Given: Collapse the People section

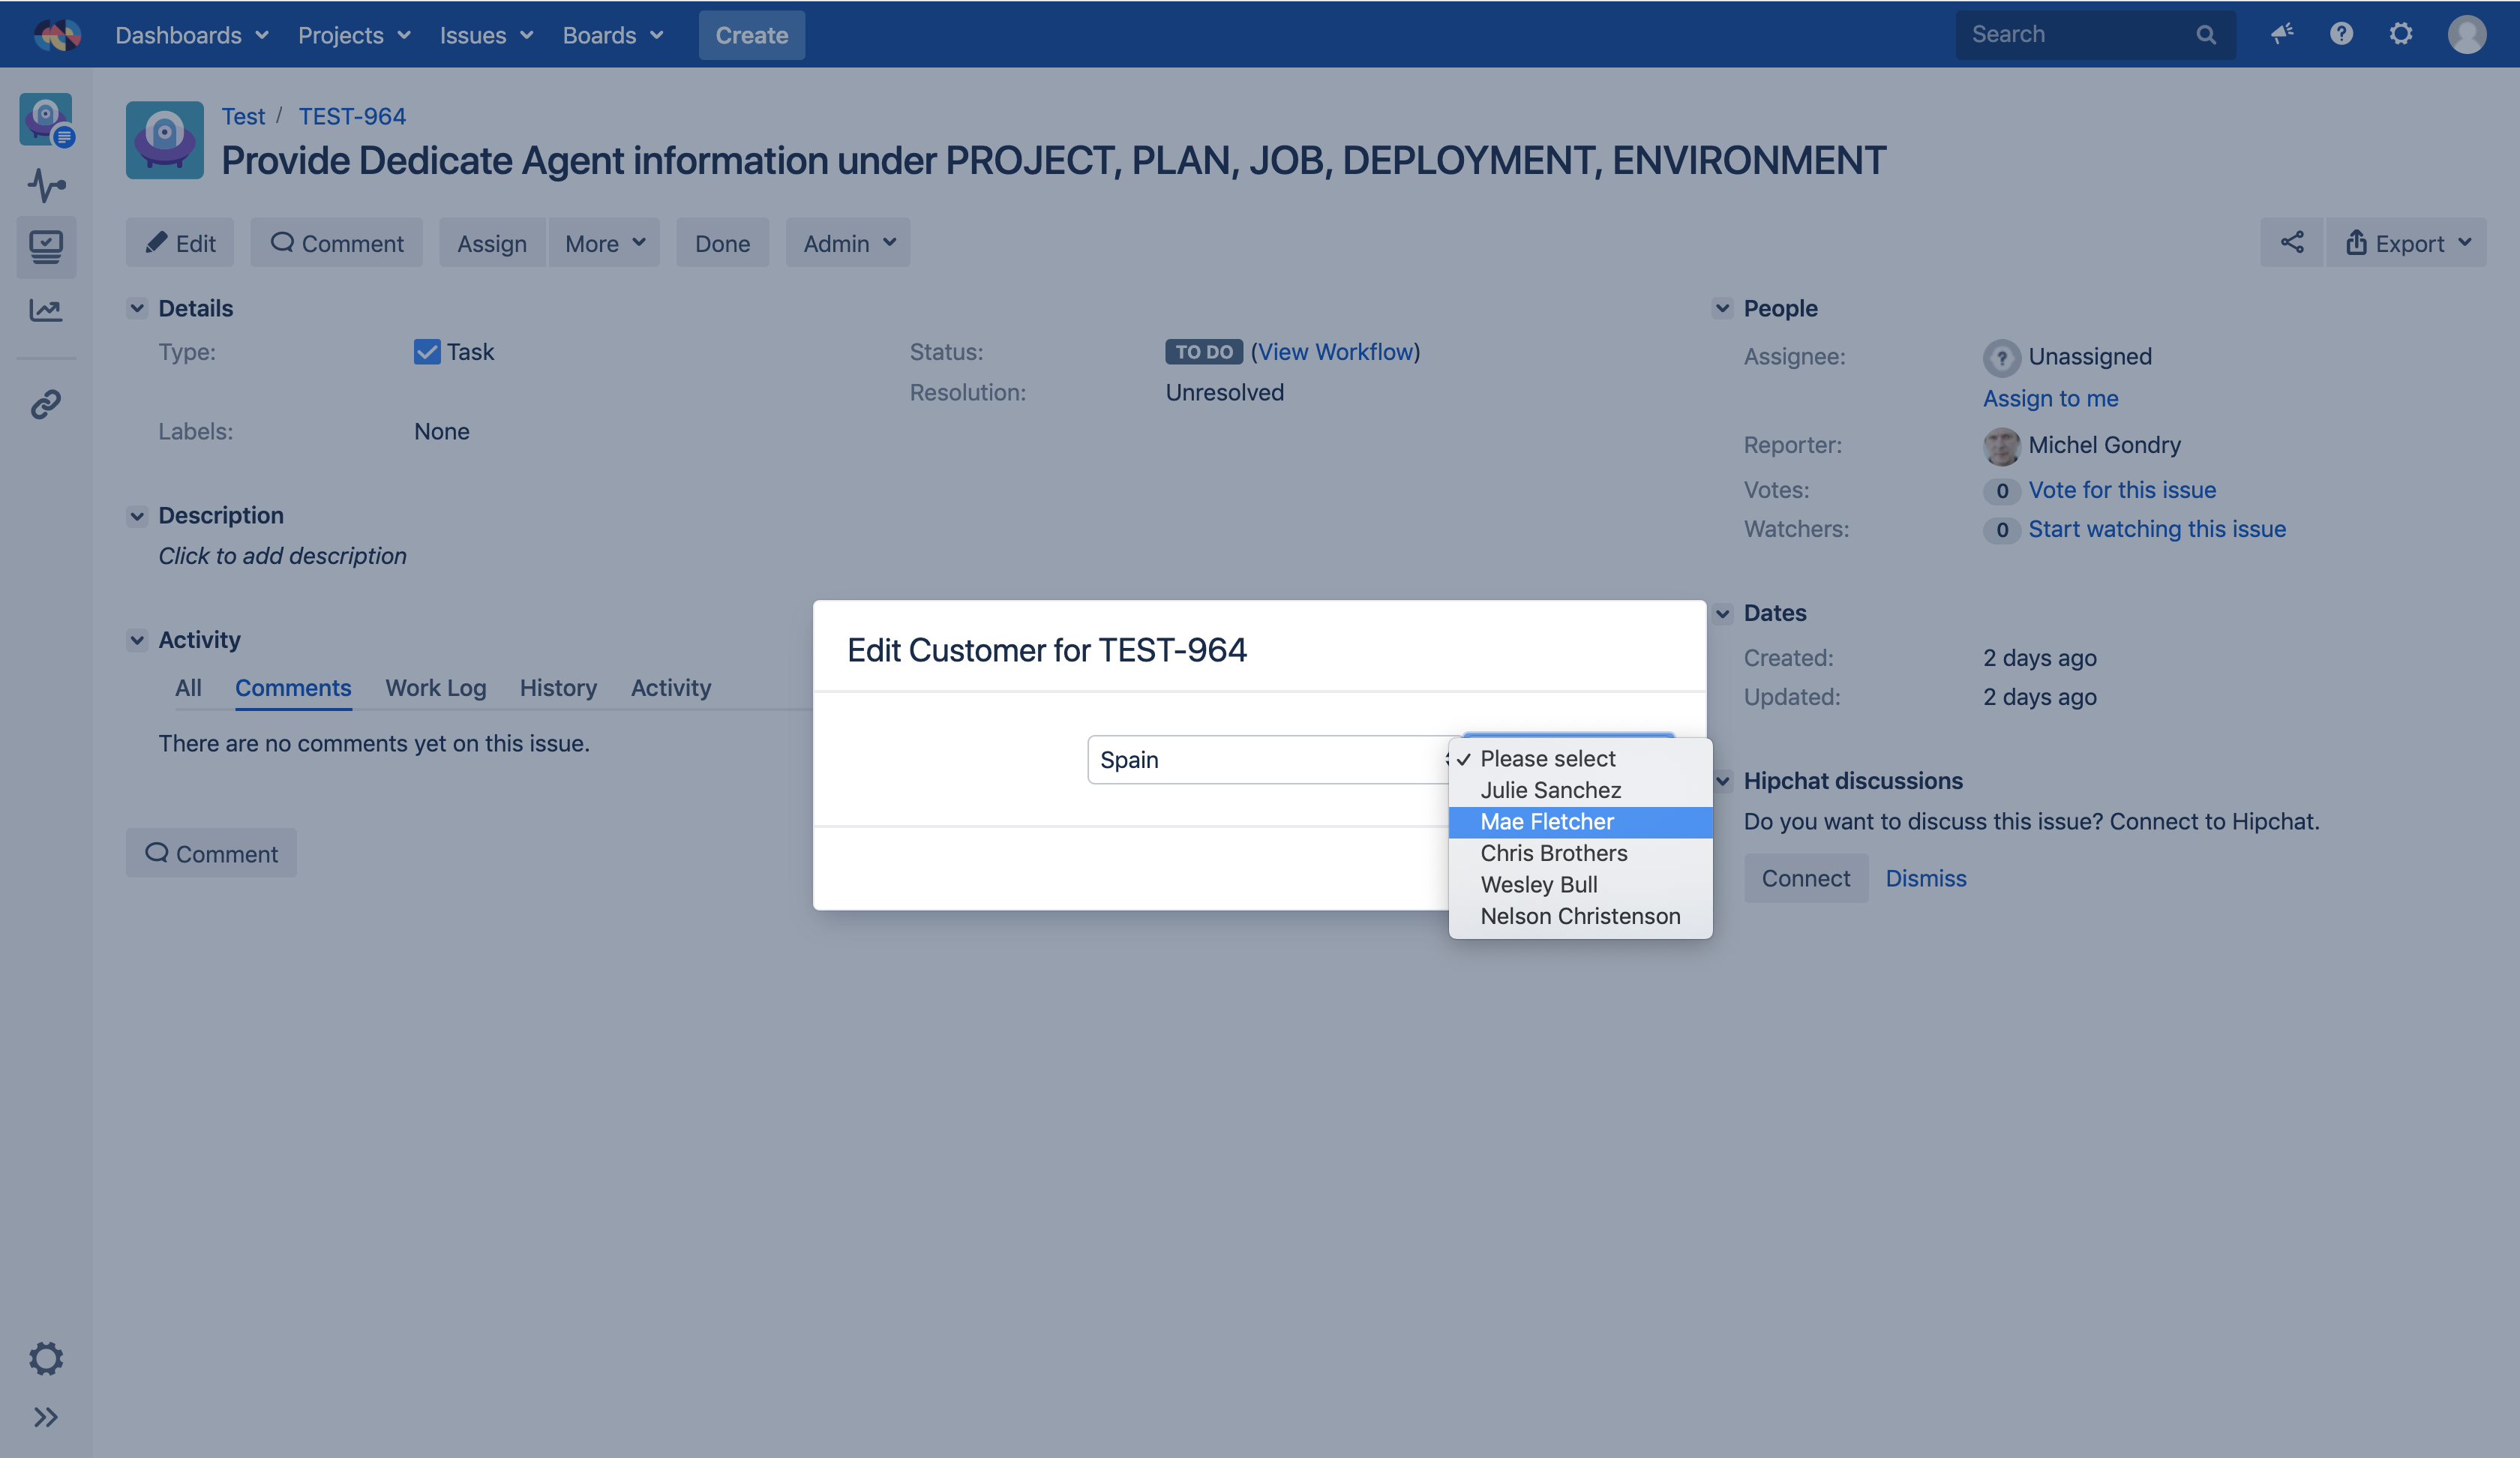Looking at the screenshot, I should click(1722, 308).
